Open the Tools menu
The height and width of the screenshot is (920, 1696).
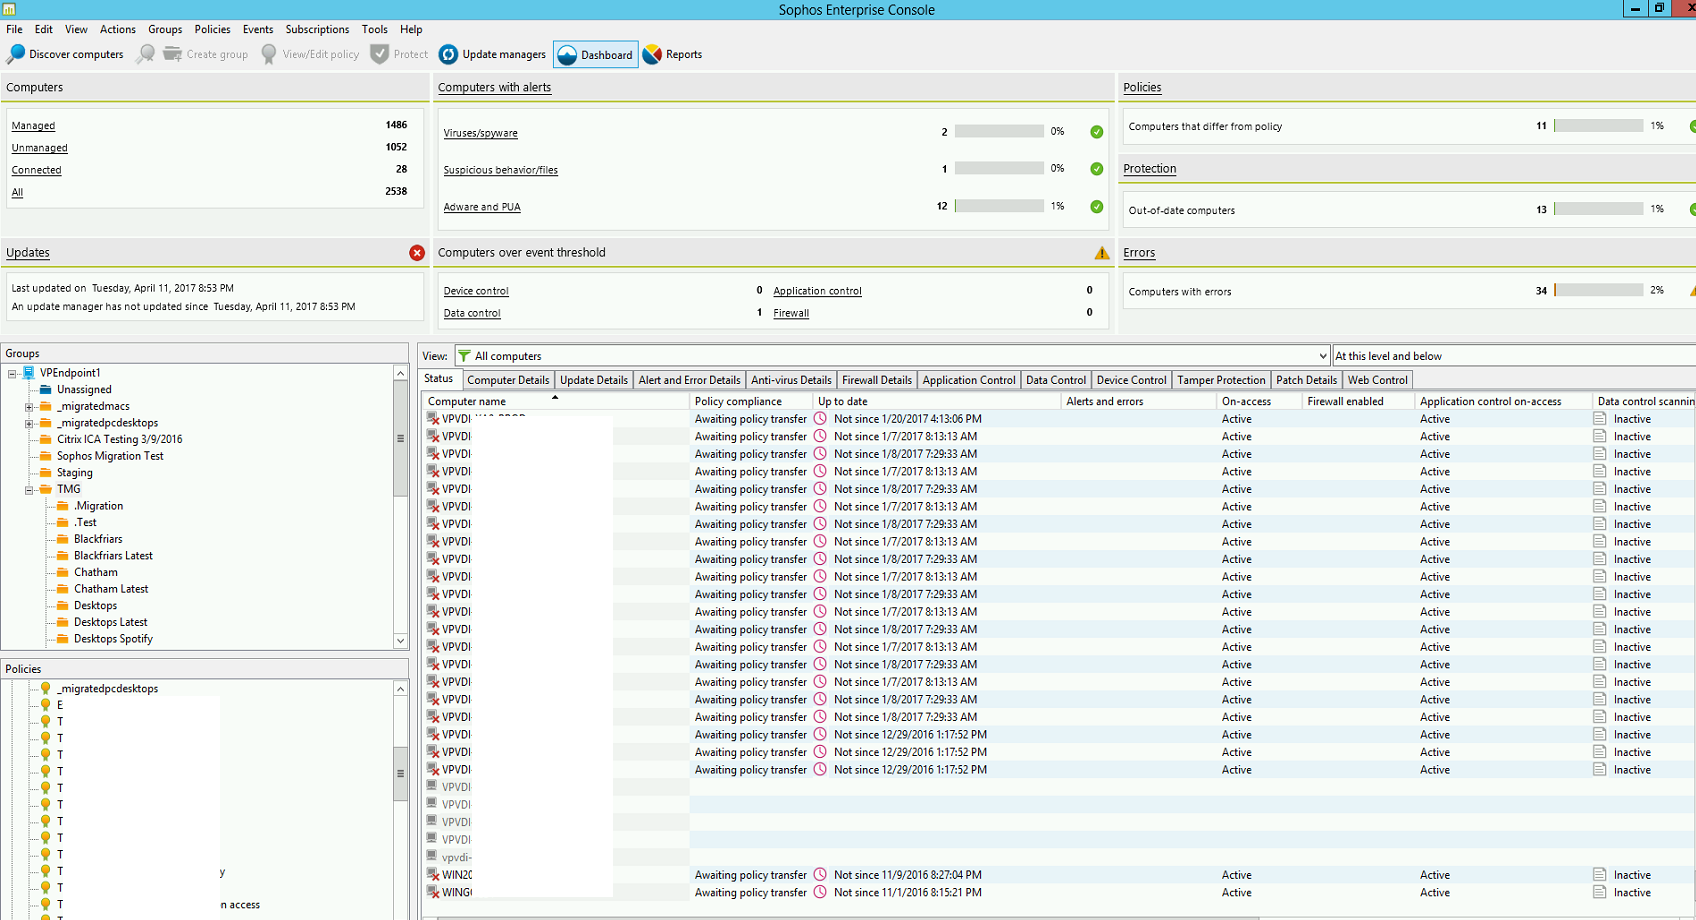(x=375, y=29)
